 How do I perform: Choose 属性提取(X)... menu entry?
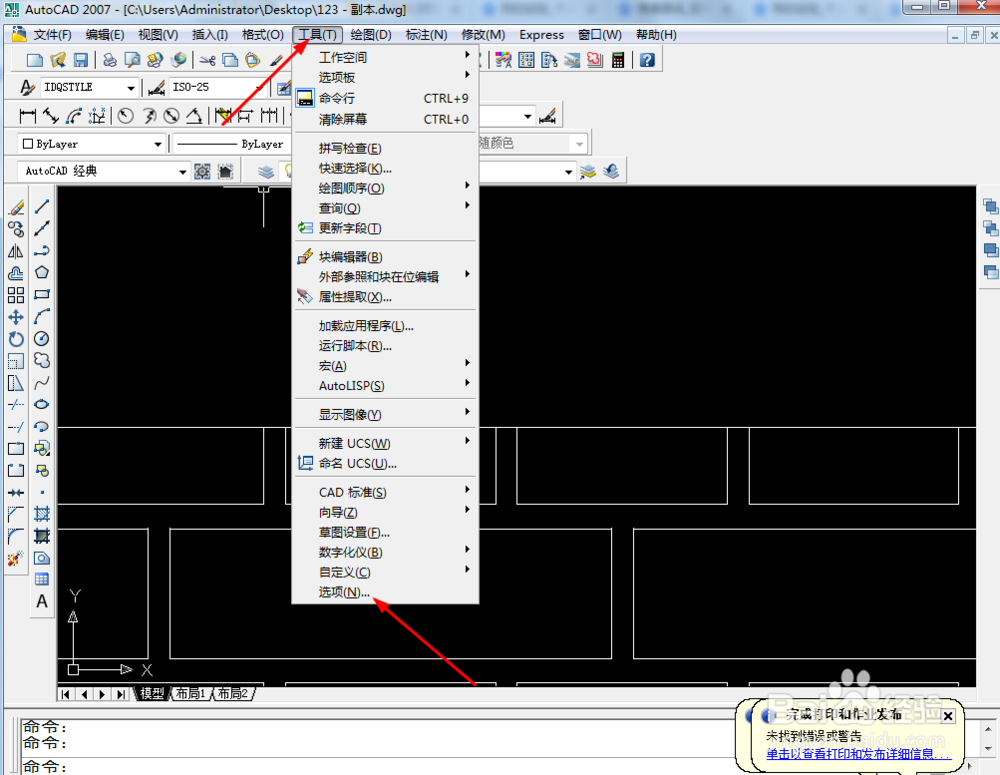(x=385, y=297)
